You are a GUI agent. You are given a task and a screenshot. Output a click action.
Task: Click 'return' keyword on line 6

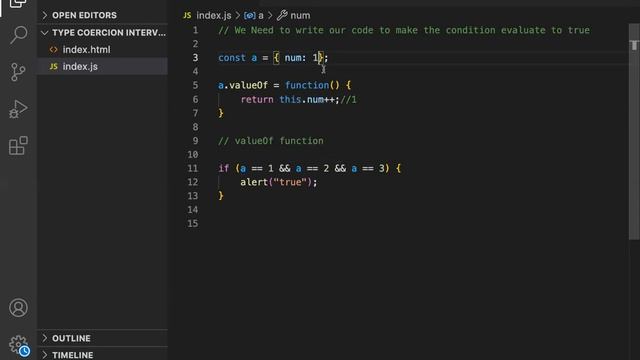(257, 100)
